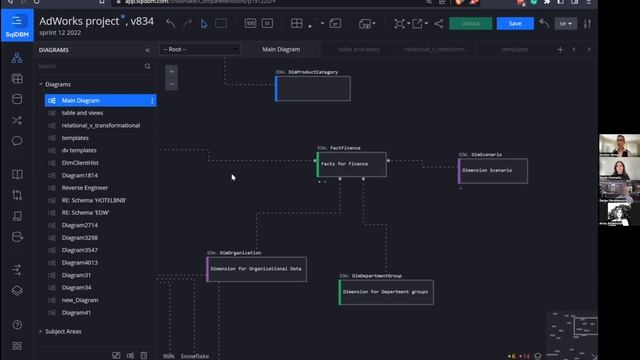
Task: Open the layers stack sidebar icon
Action: [17, 291]
